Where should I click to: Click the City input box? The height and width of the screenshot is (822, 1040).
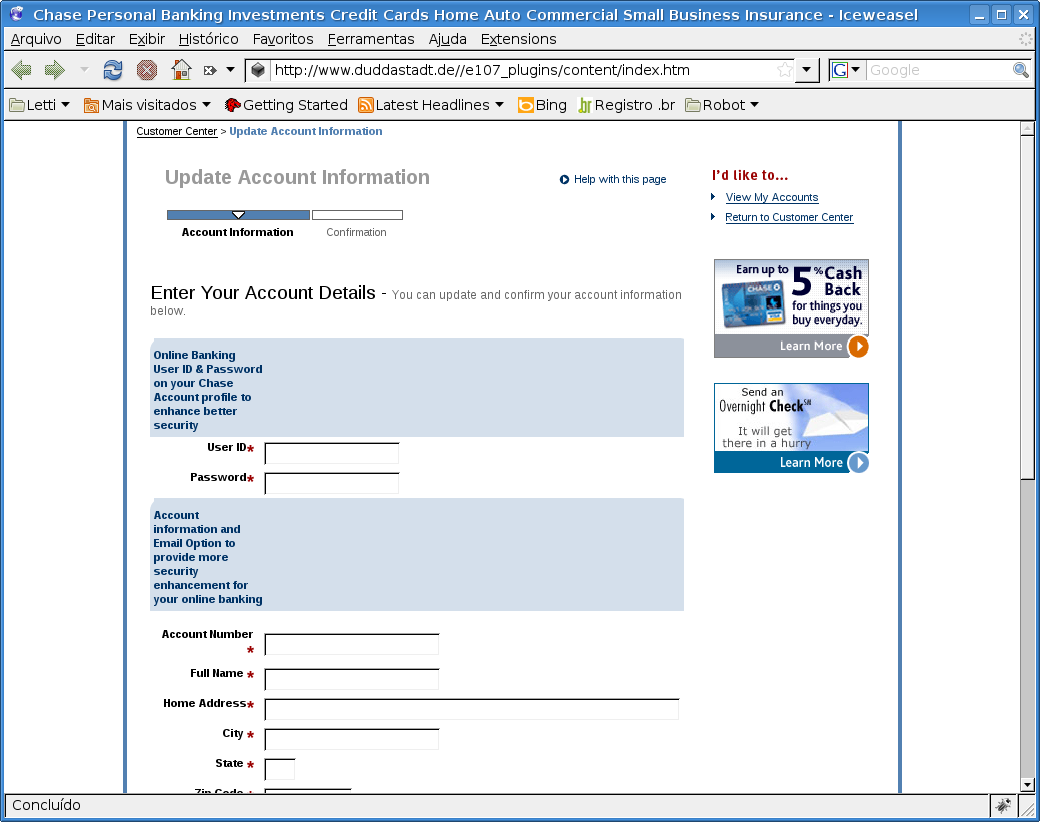[x=352, y=739]
